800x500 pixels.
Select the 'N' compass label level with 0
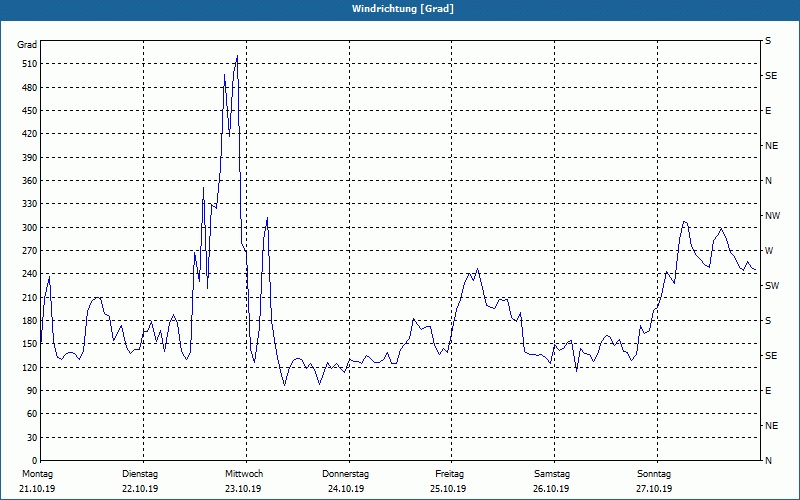(768, 461)
